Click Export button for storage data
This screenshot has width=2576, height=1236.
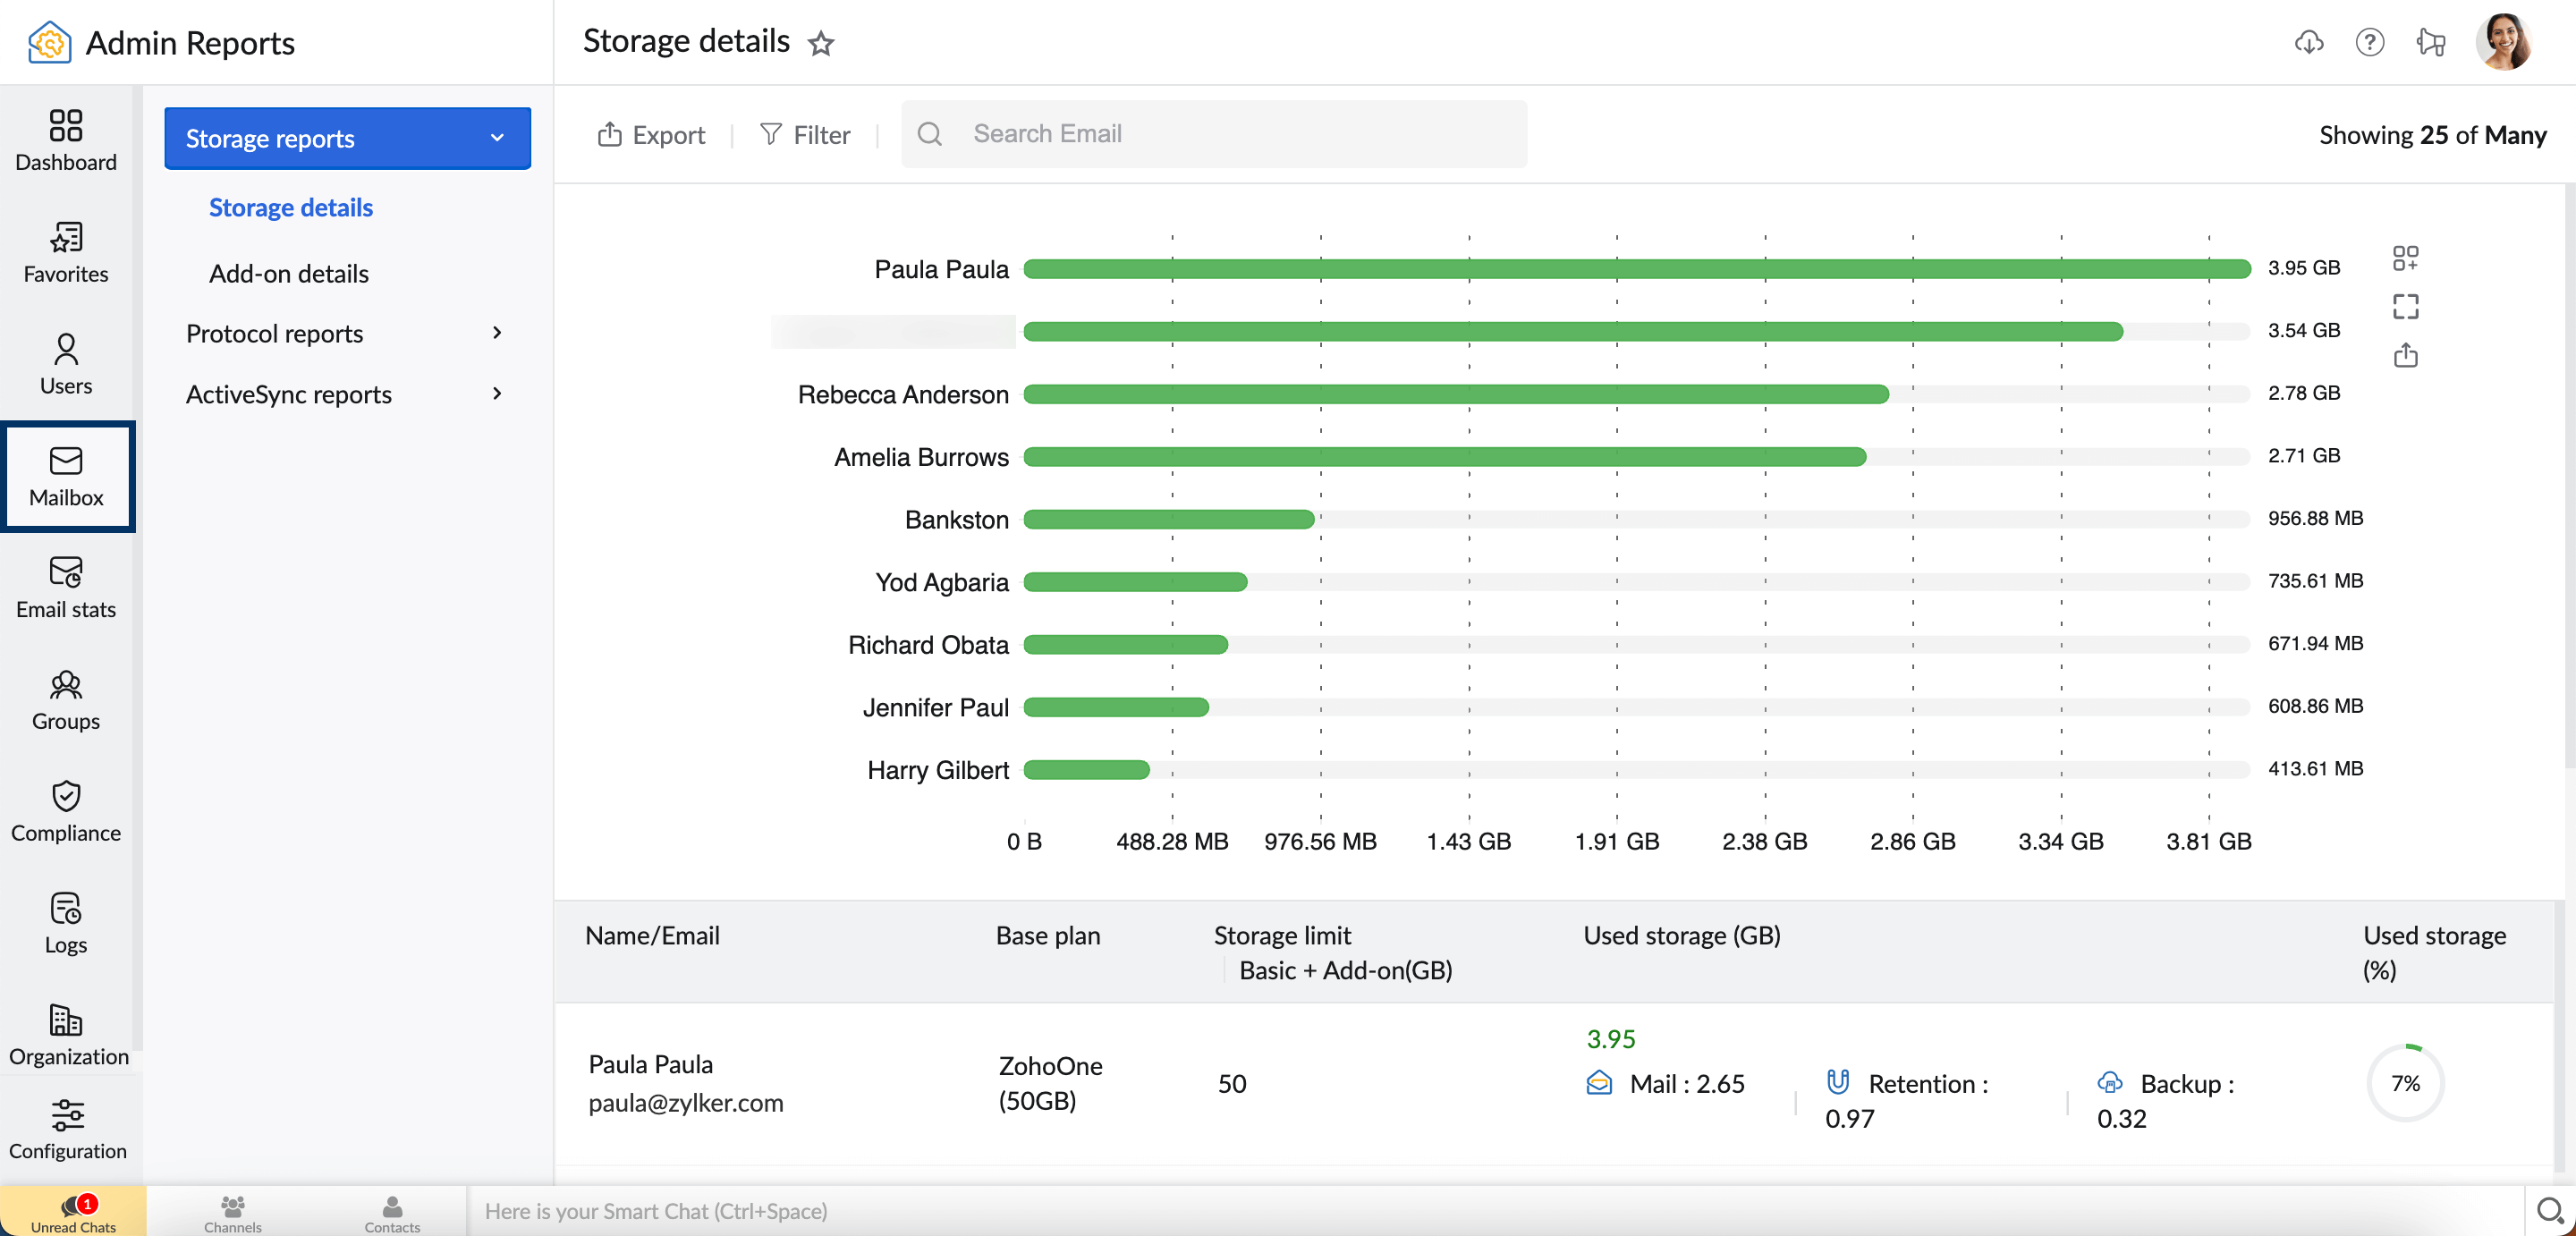(x=650, y=137)
